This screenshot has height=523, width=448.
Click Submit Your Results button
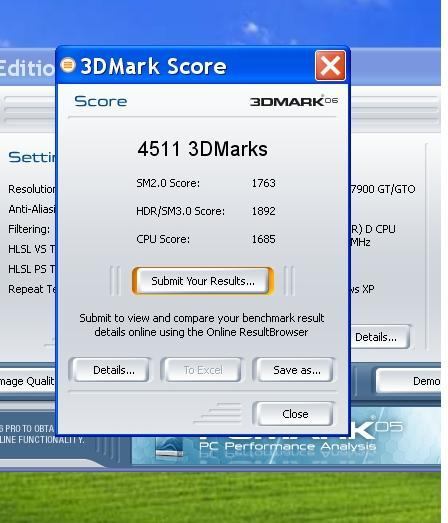tap(203, 281)
